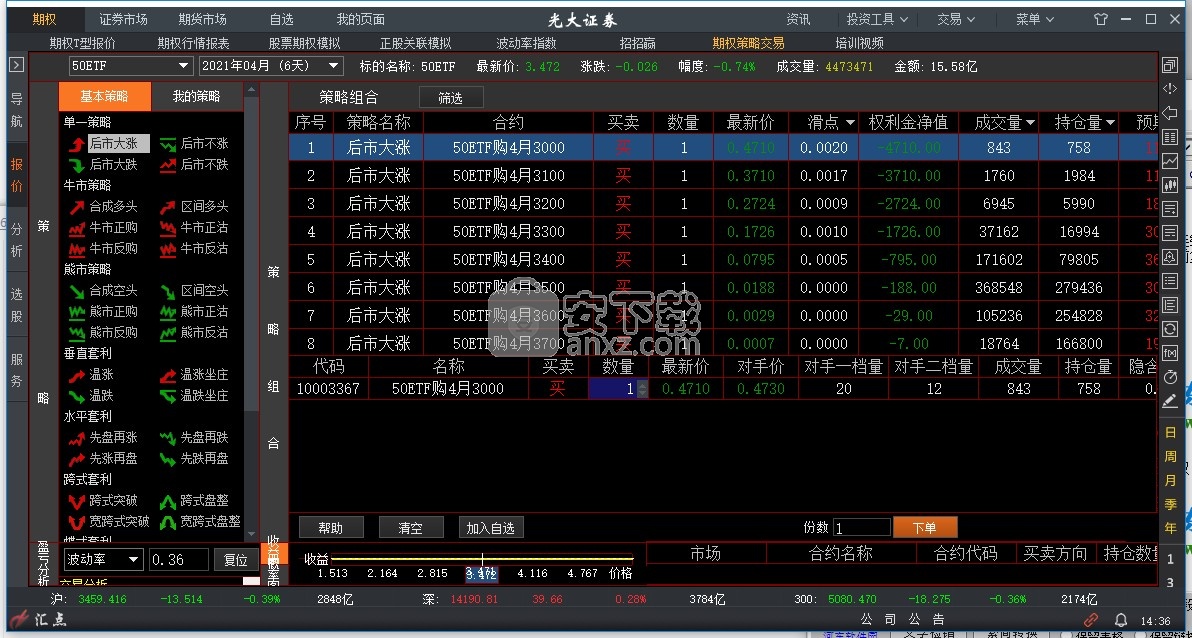Open the 自选 tab
The image size is (1192, 638).
point(281,19)
